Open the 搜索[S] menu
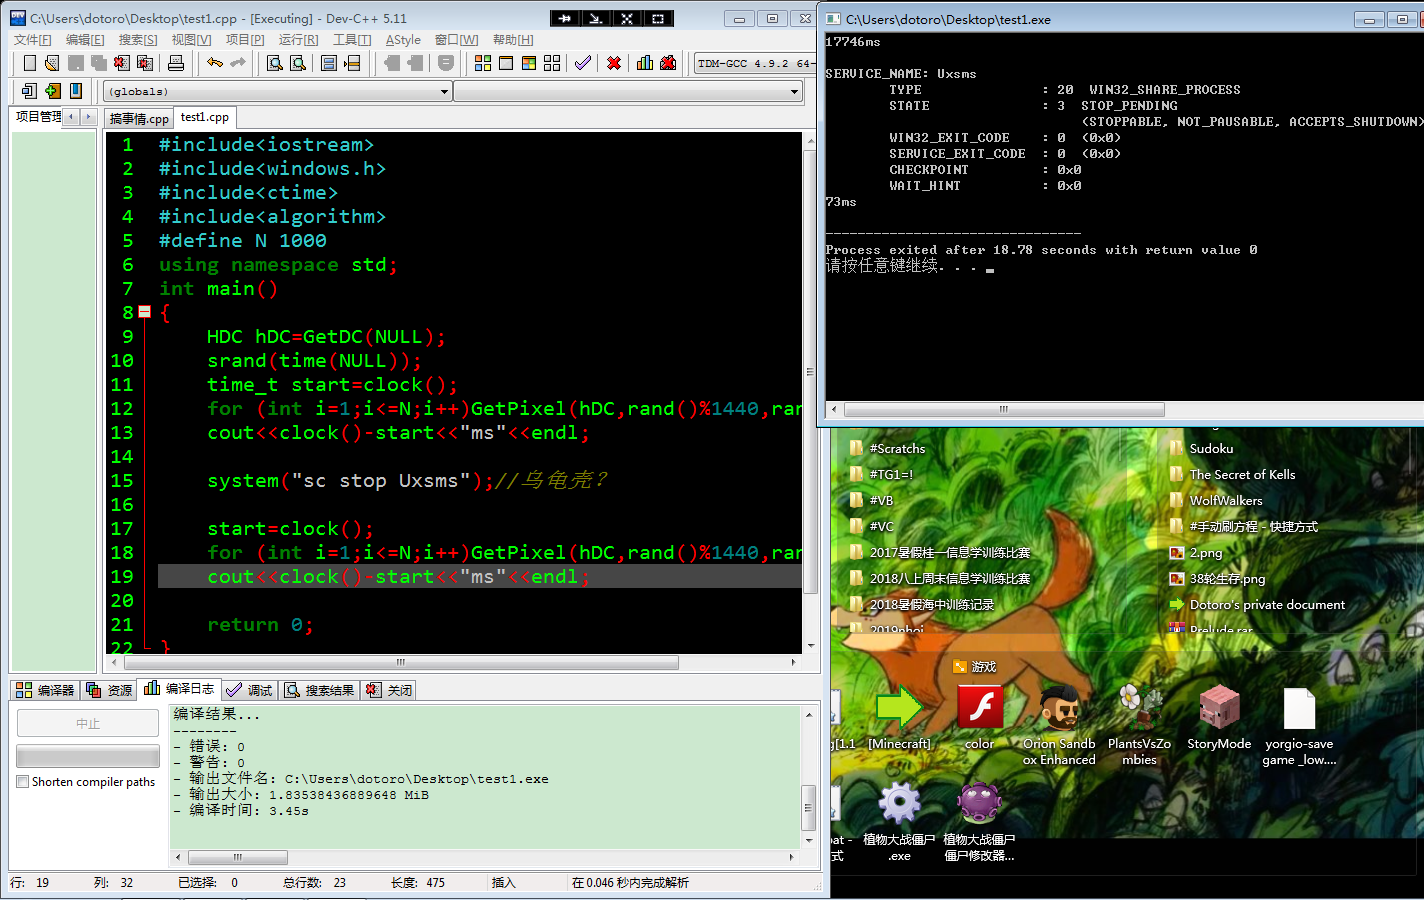This screenshot has height=904, width=1424. click(138, 40)
